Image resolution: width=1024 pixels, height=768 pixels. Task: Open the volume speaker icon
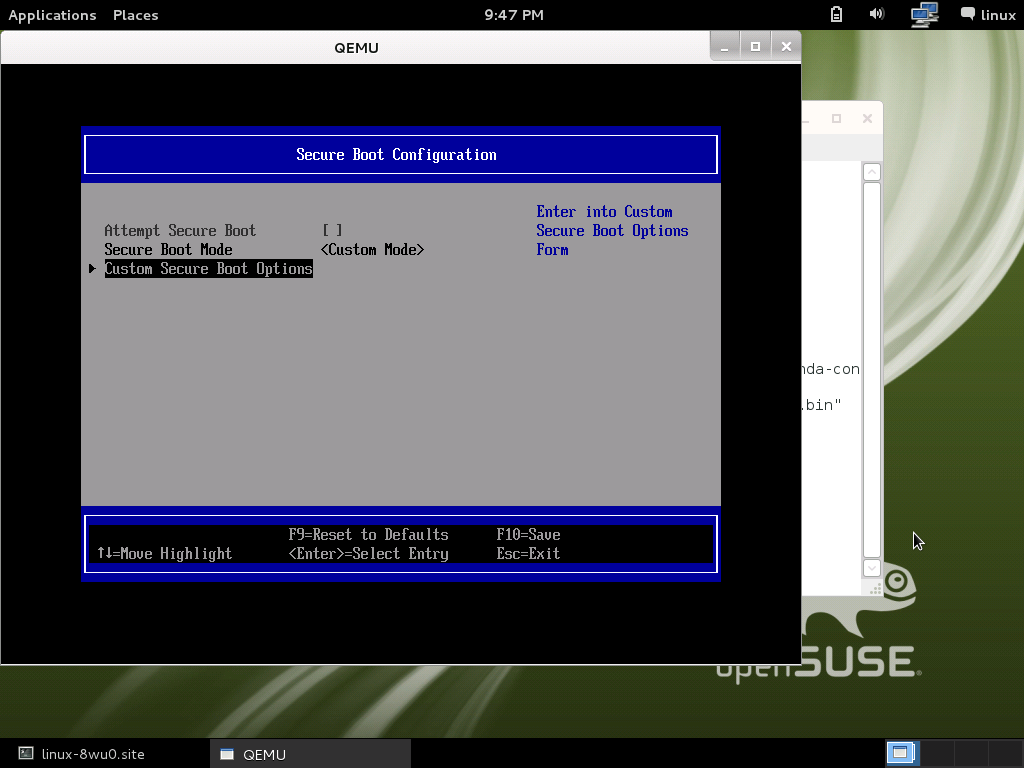(x=877, y=14)
